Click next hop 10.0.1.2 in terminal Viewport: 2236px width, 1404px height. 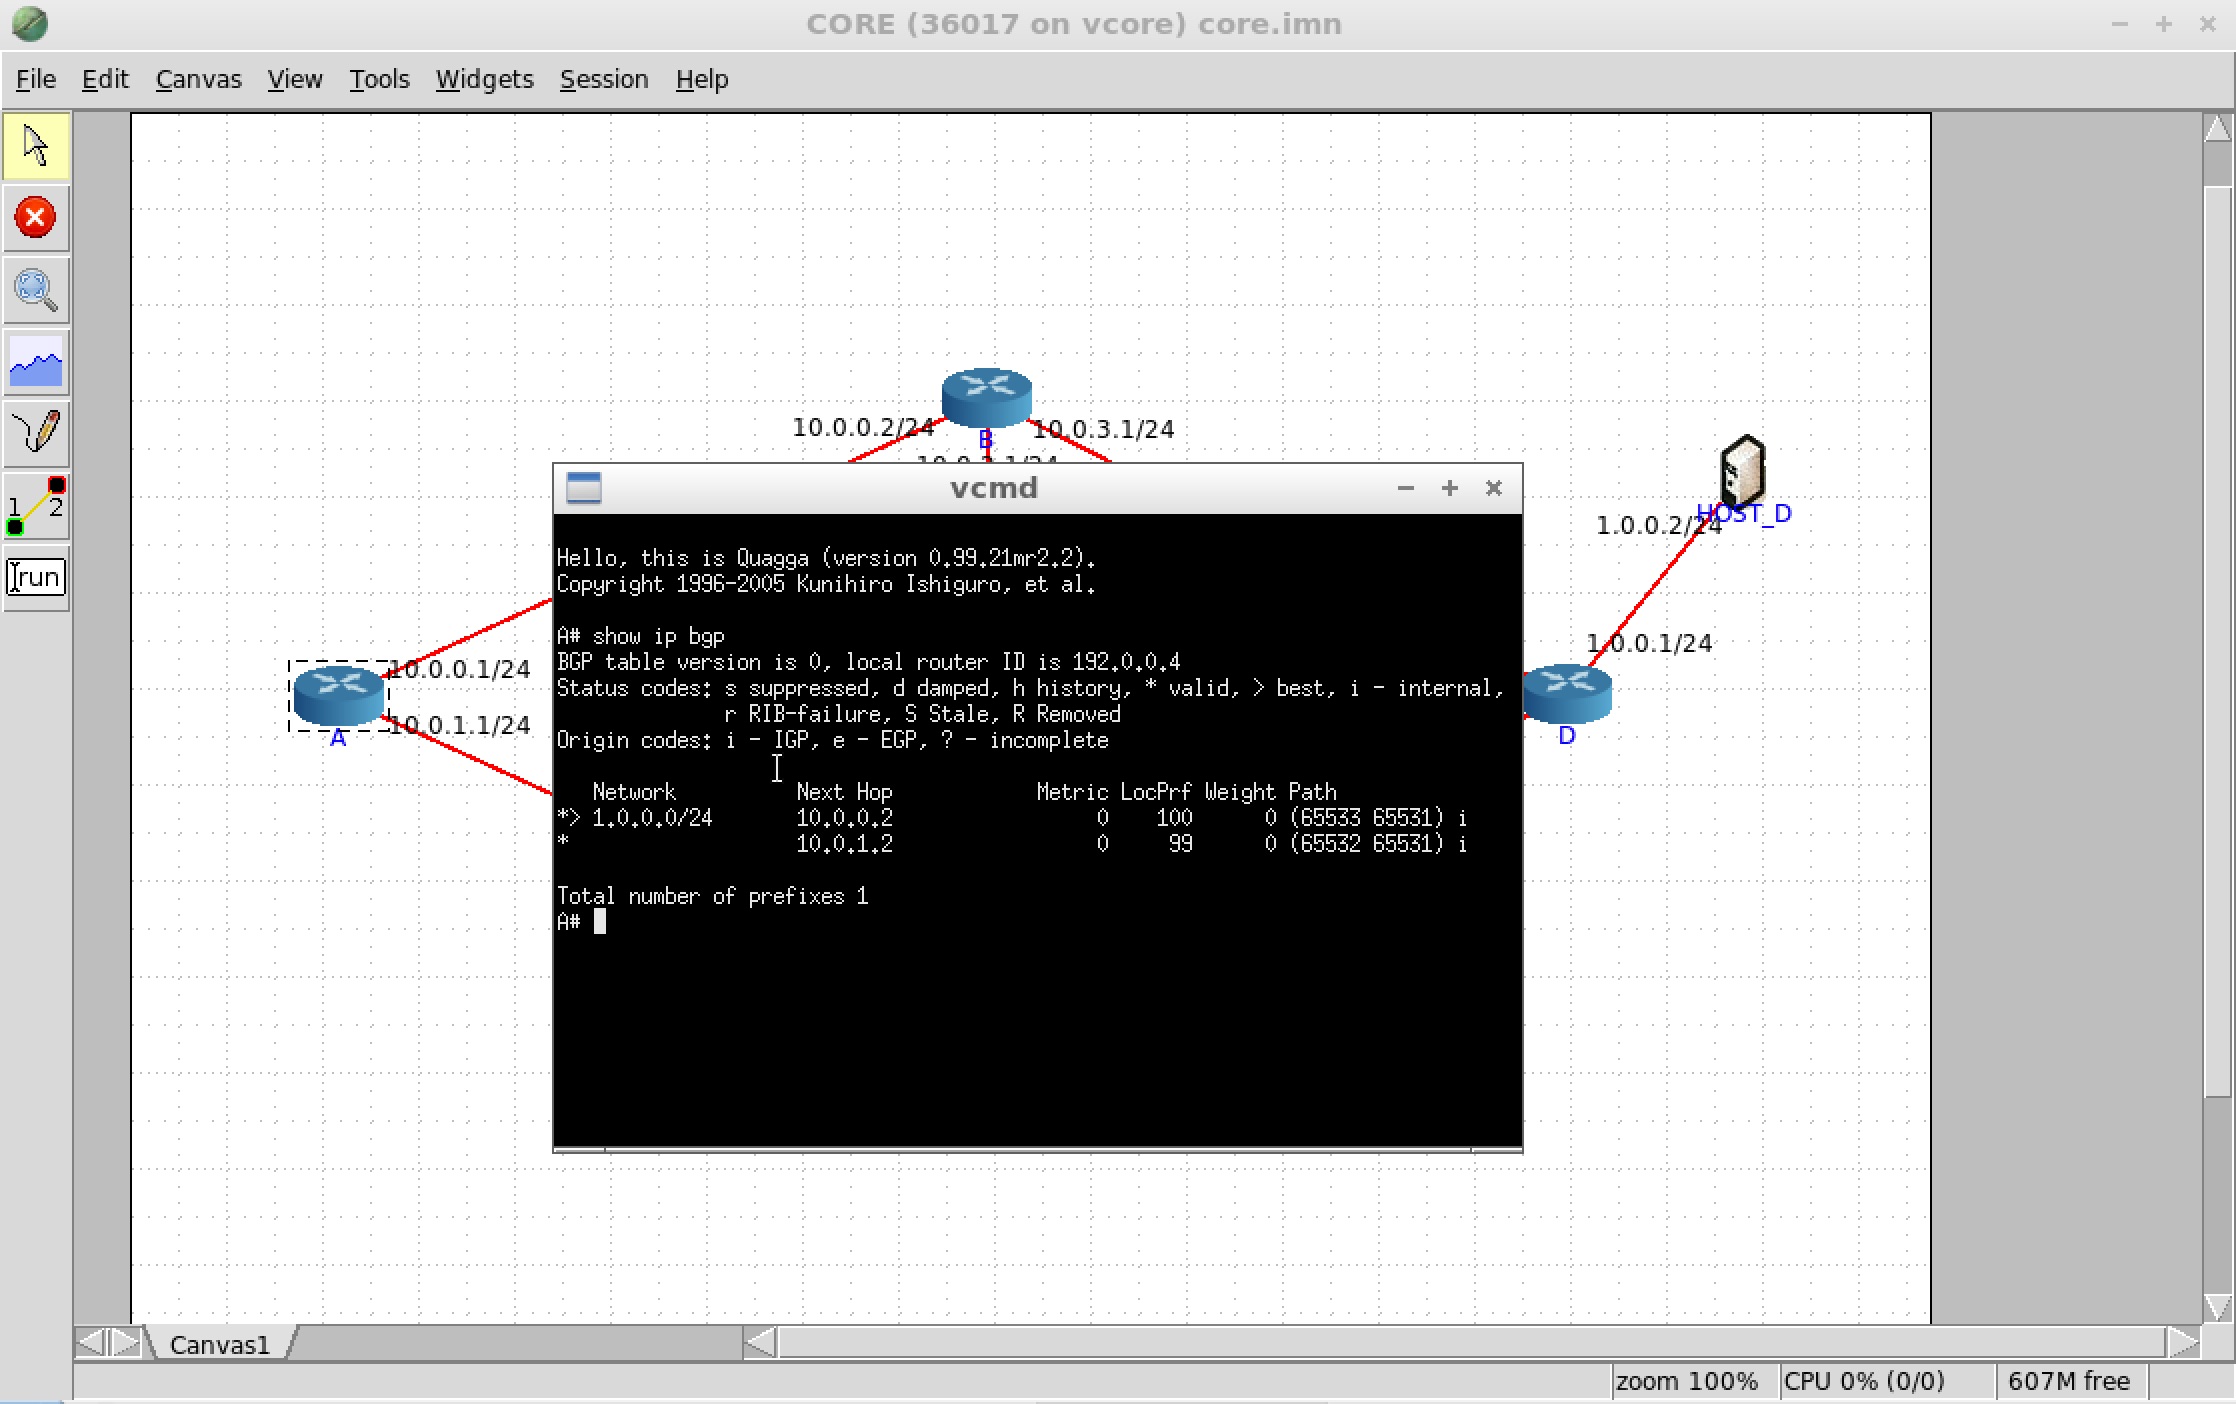pos(845,844)
